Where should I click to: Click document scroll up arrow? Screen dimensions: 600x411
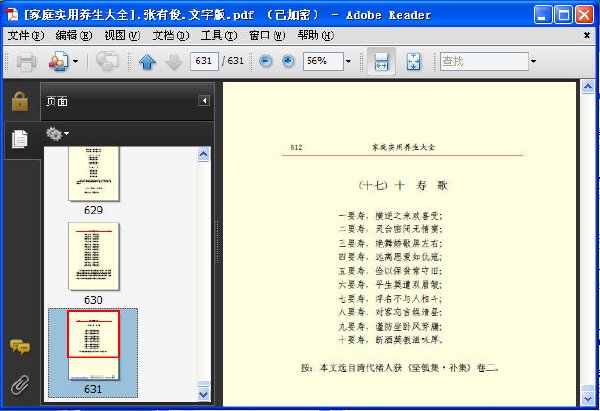coord(587,87)
